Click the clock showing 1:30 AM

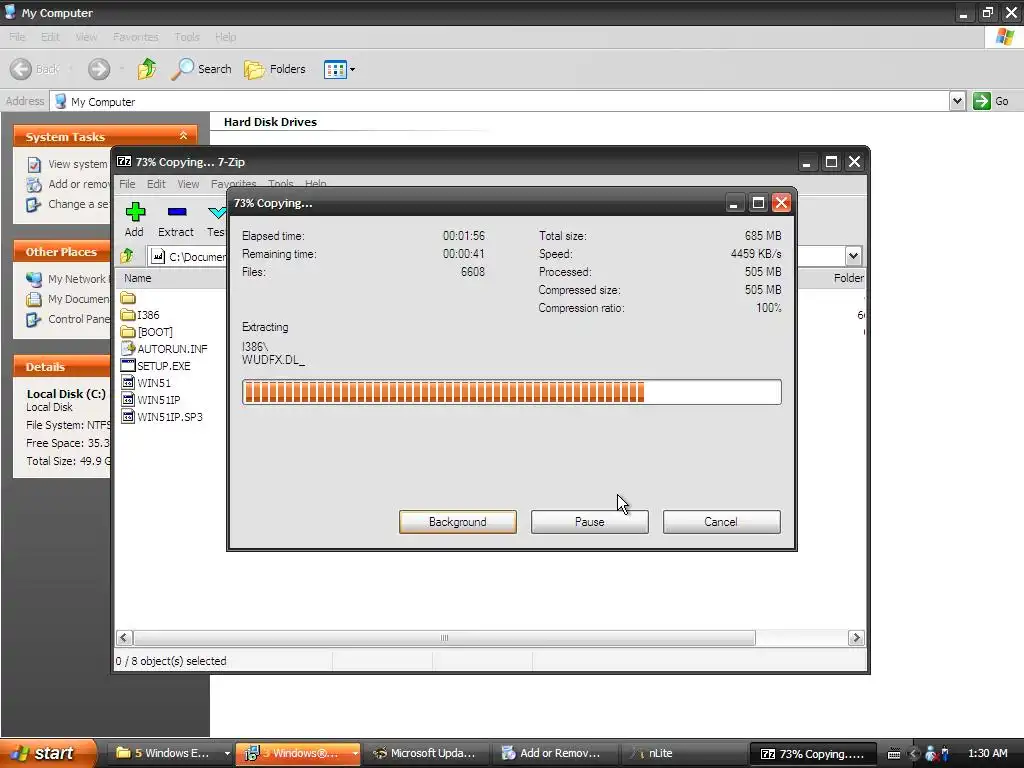tap(987, 753)
